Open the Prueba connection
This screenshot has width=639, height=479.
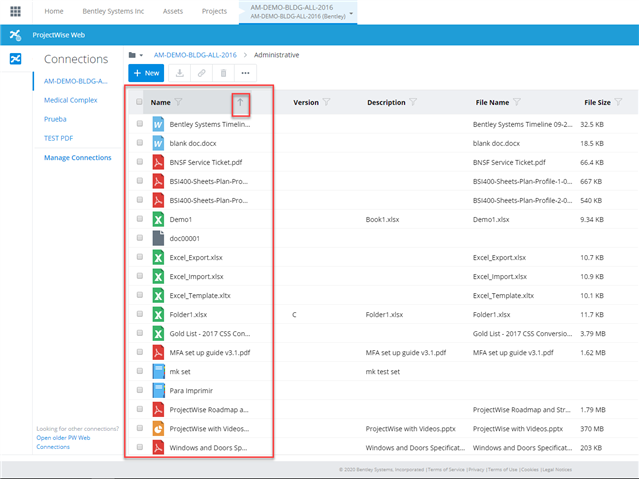click(x=55, y=119)
